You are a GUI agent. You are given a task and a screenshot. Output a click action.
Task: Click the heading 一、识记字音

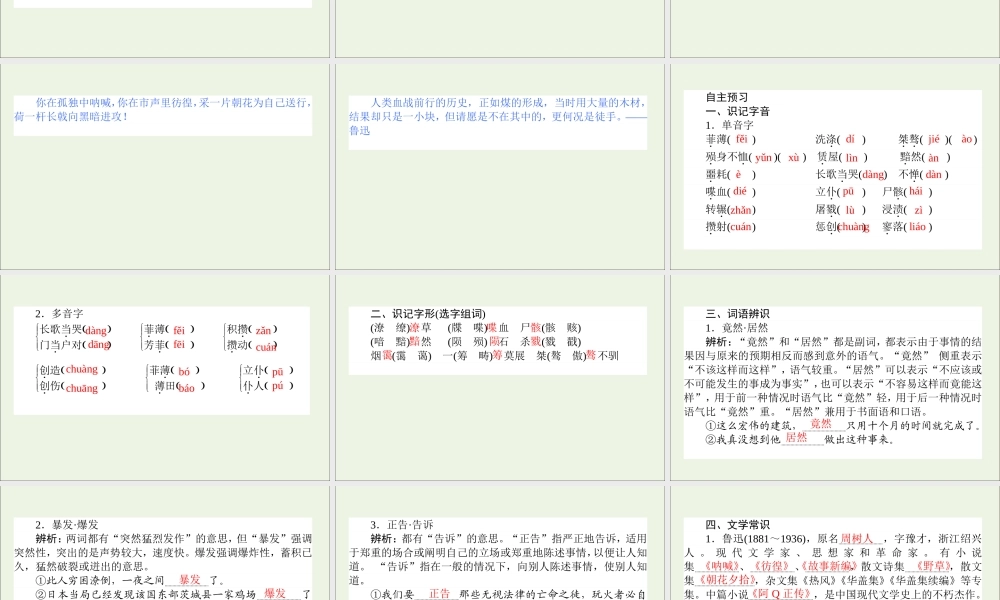(737, 111)
